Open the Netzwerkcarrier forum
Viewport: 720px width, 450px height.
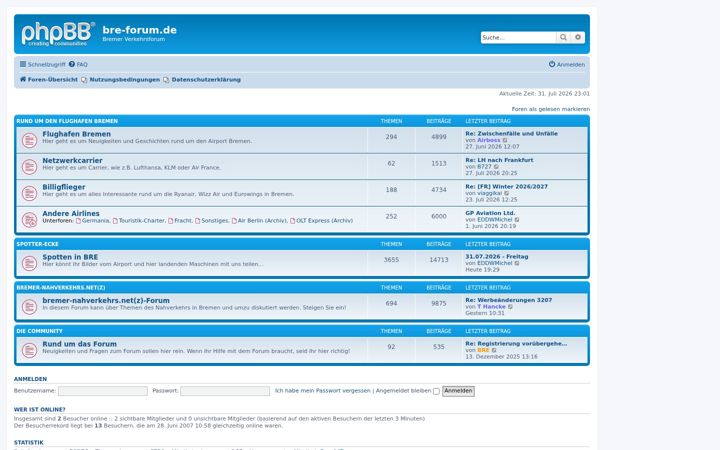[x=73, y=160]
